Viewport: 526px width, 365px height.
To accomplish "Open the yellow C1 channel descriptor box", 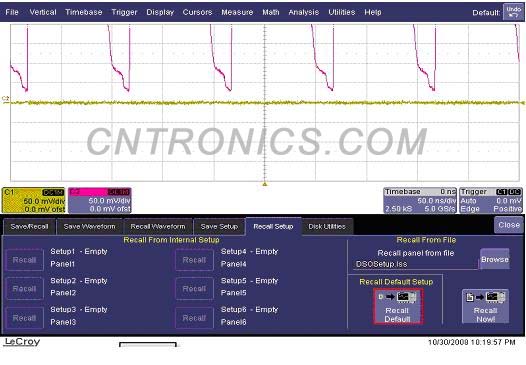I will tap(33, 200).
